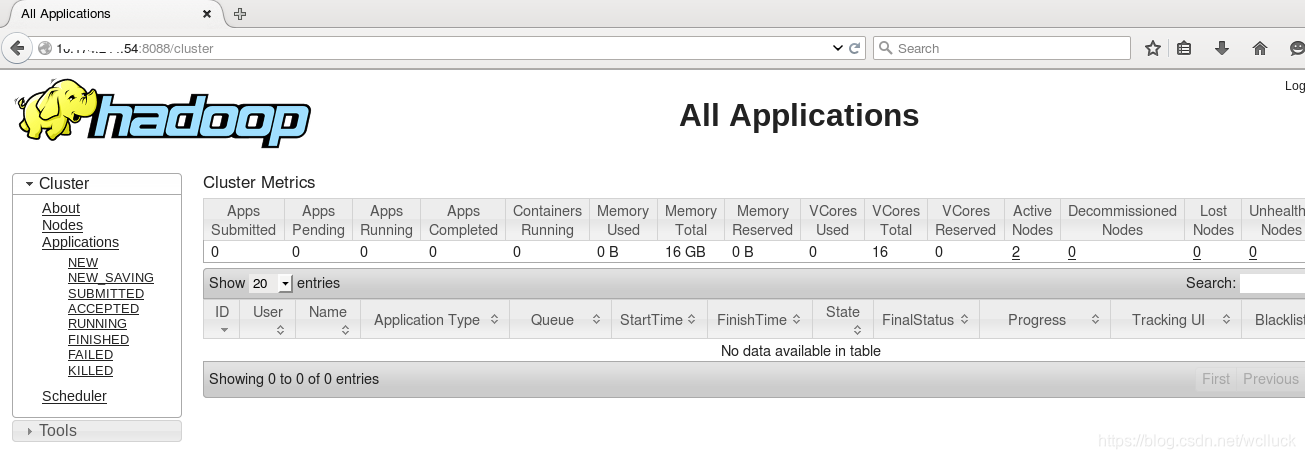Sort table by Progress column

tap(1045, 320)
